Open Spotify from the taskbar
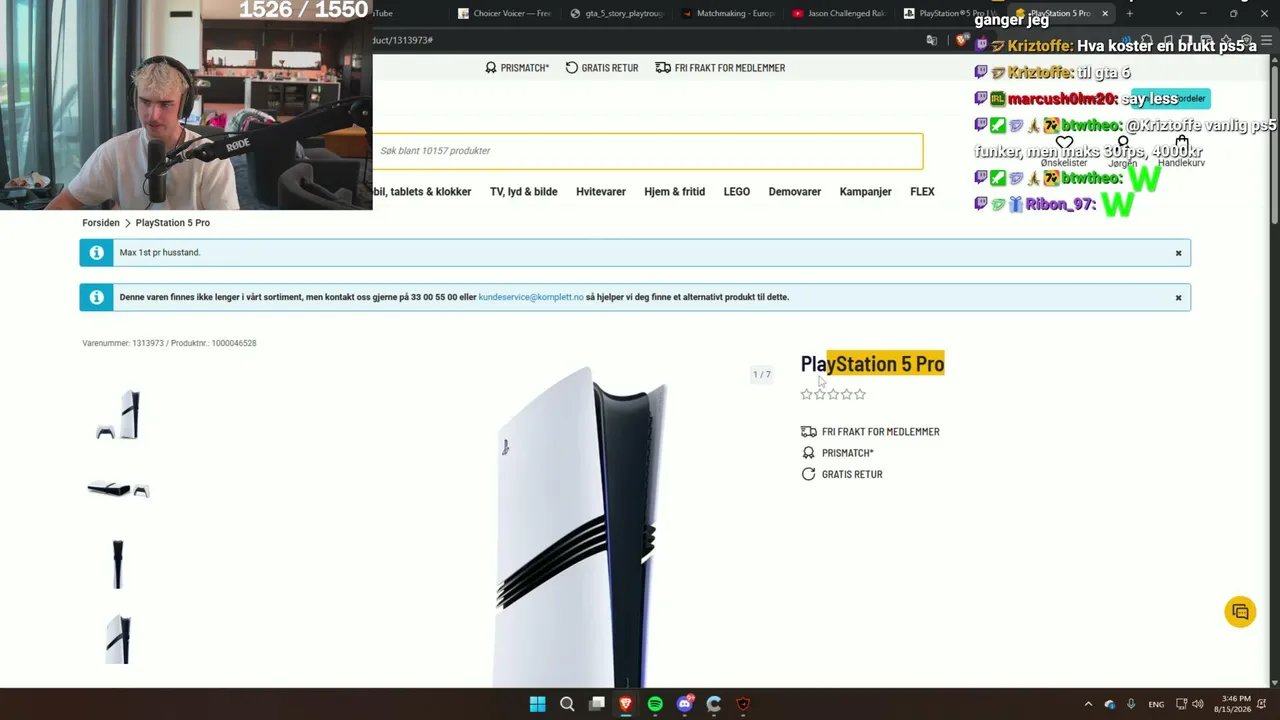1280x720 pixels. point(655,704)
